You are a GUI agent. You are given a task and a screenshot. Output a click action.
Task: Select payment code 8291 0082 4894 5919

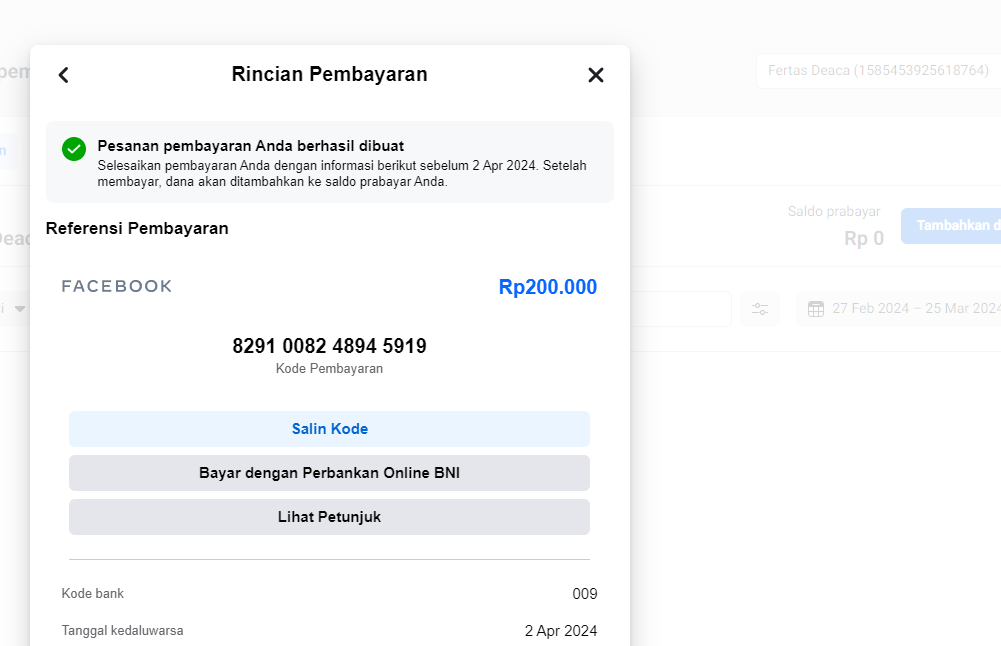(x=329, y=346)
